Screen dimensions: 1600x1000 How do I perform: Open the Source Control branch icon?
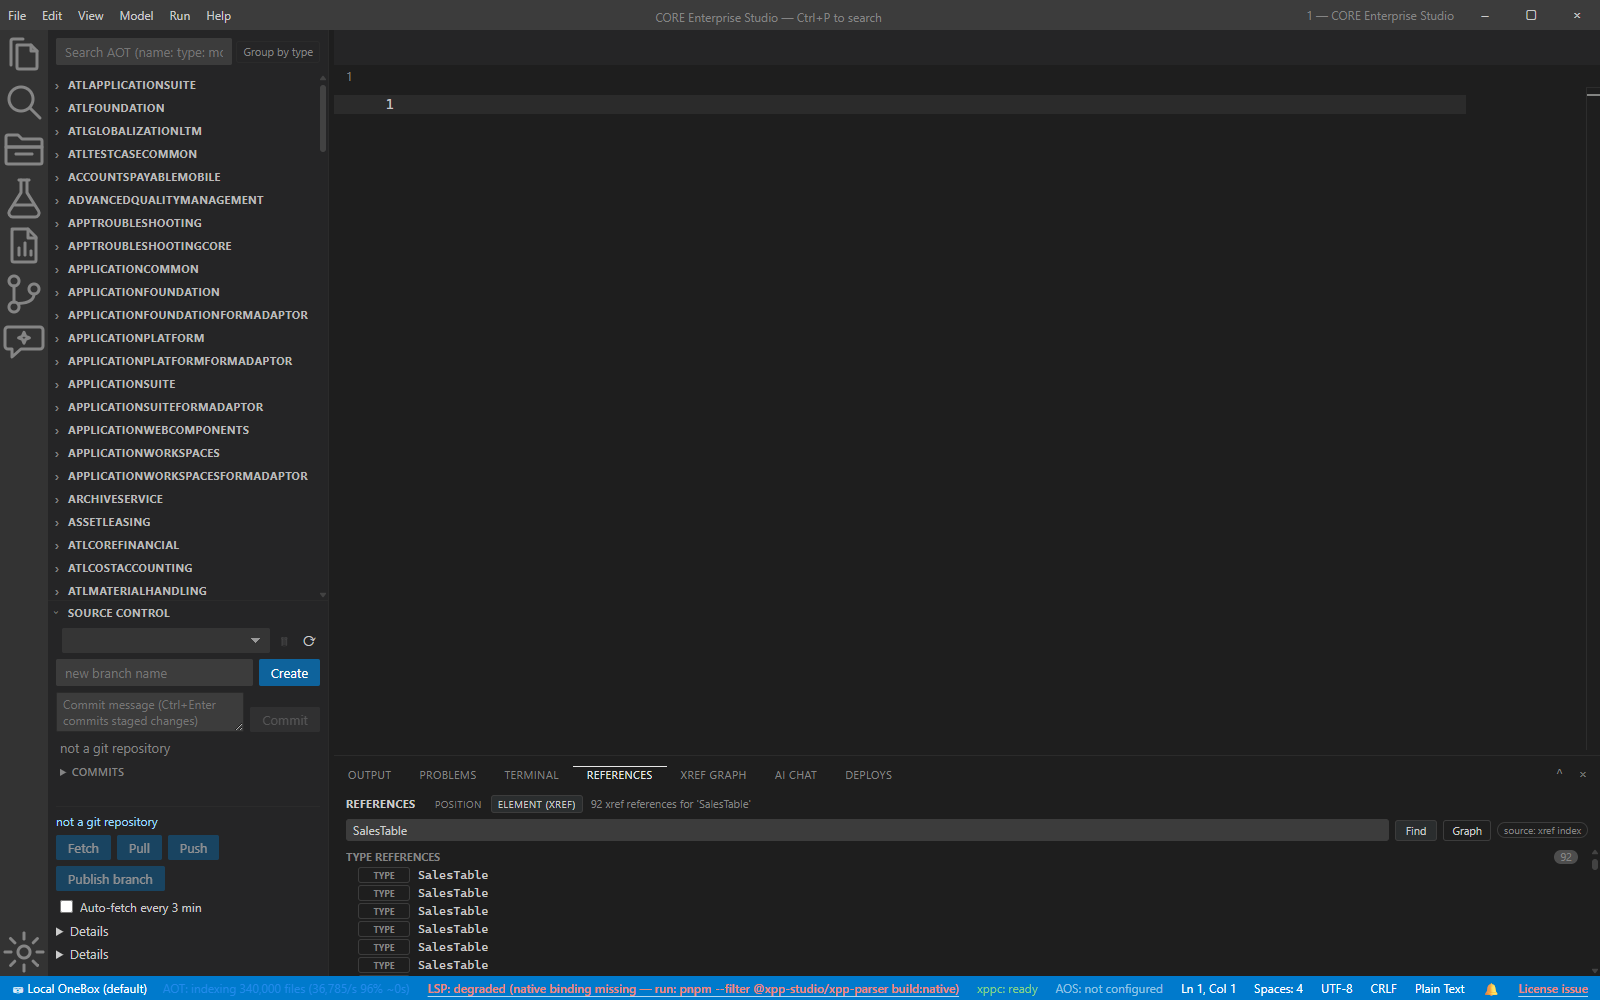point(24,294)
